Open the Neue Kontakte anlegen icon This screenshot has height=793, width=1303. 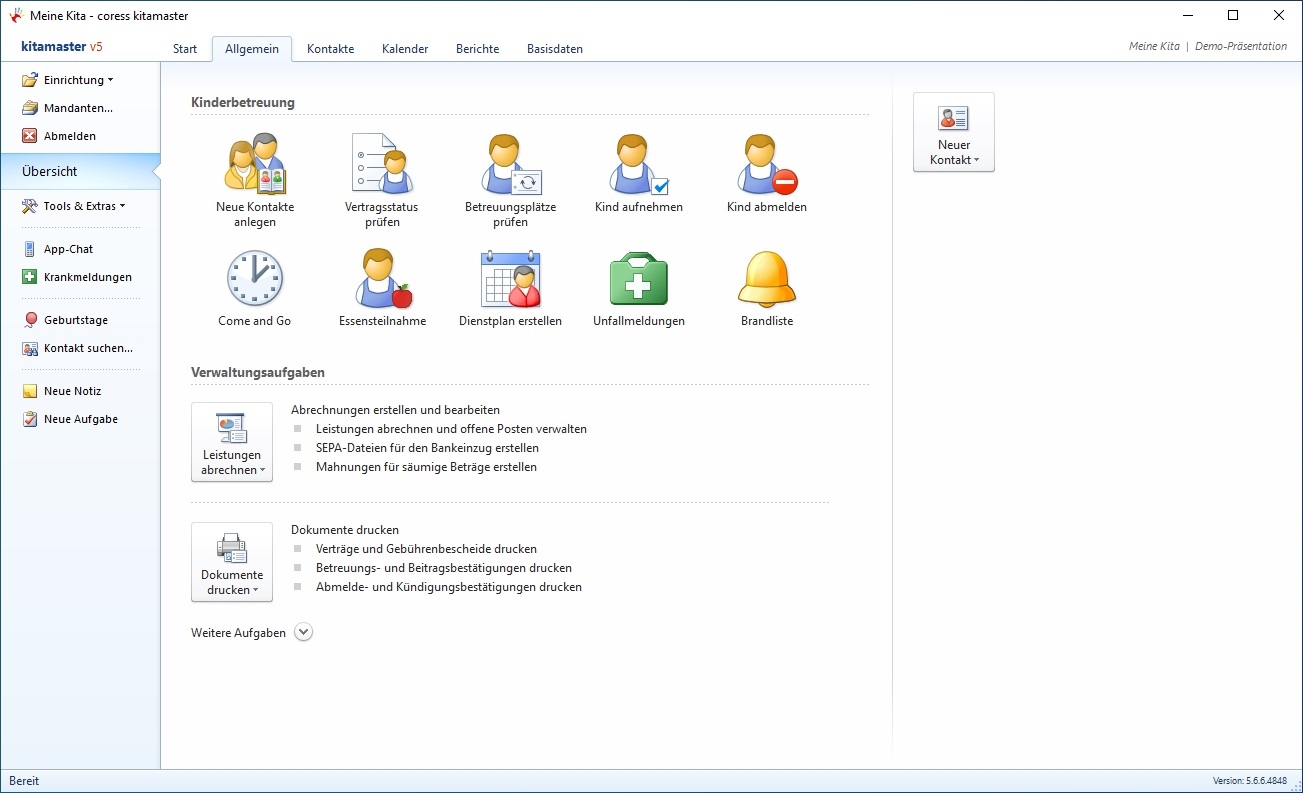tap(255, 162)
